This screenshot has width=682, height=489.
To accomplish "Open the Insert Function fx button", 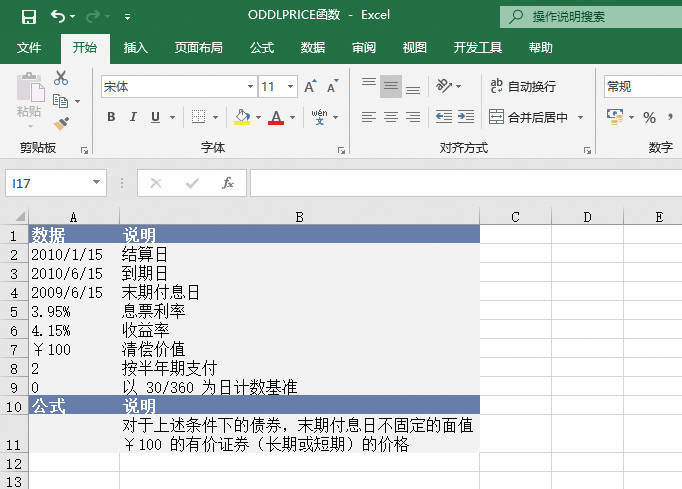I will [228, 183].
